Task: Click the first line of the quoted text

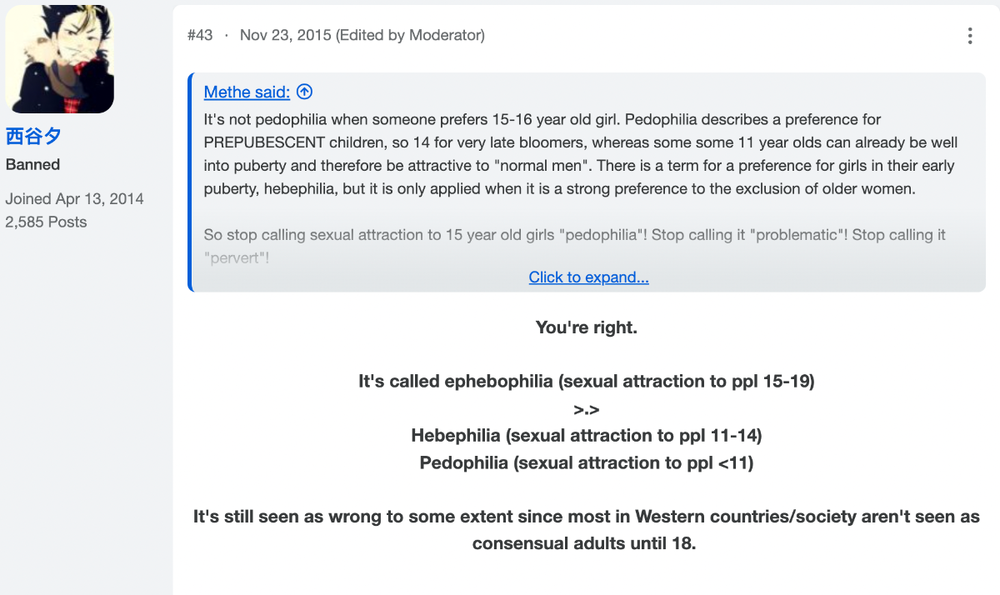Action: coord(542,119)
